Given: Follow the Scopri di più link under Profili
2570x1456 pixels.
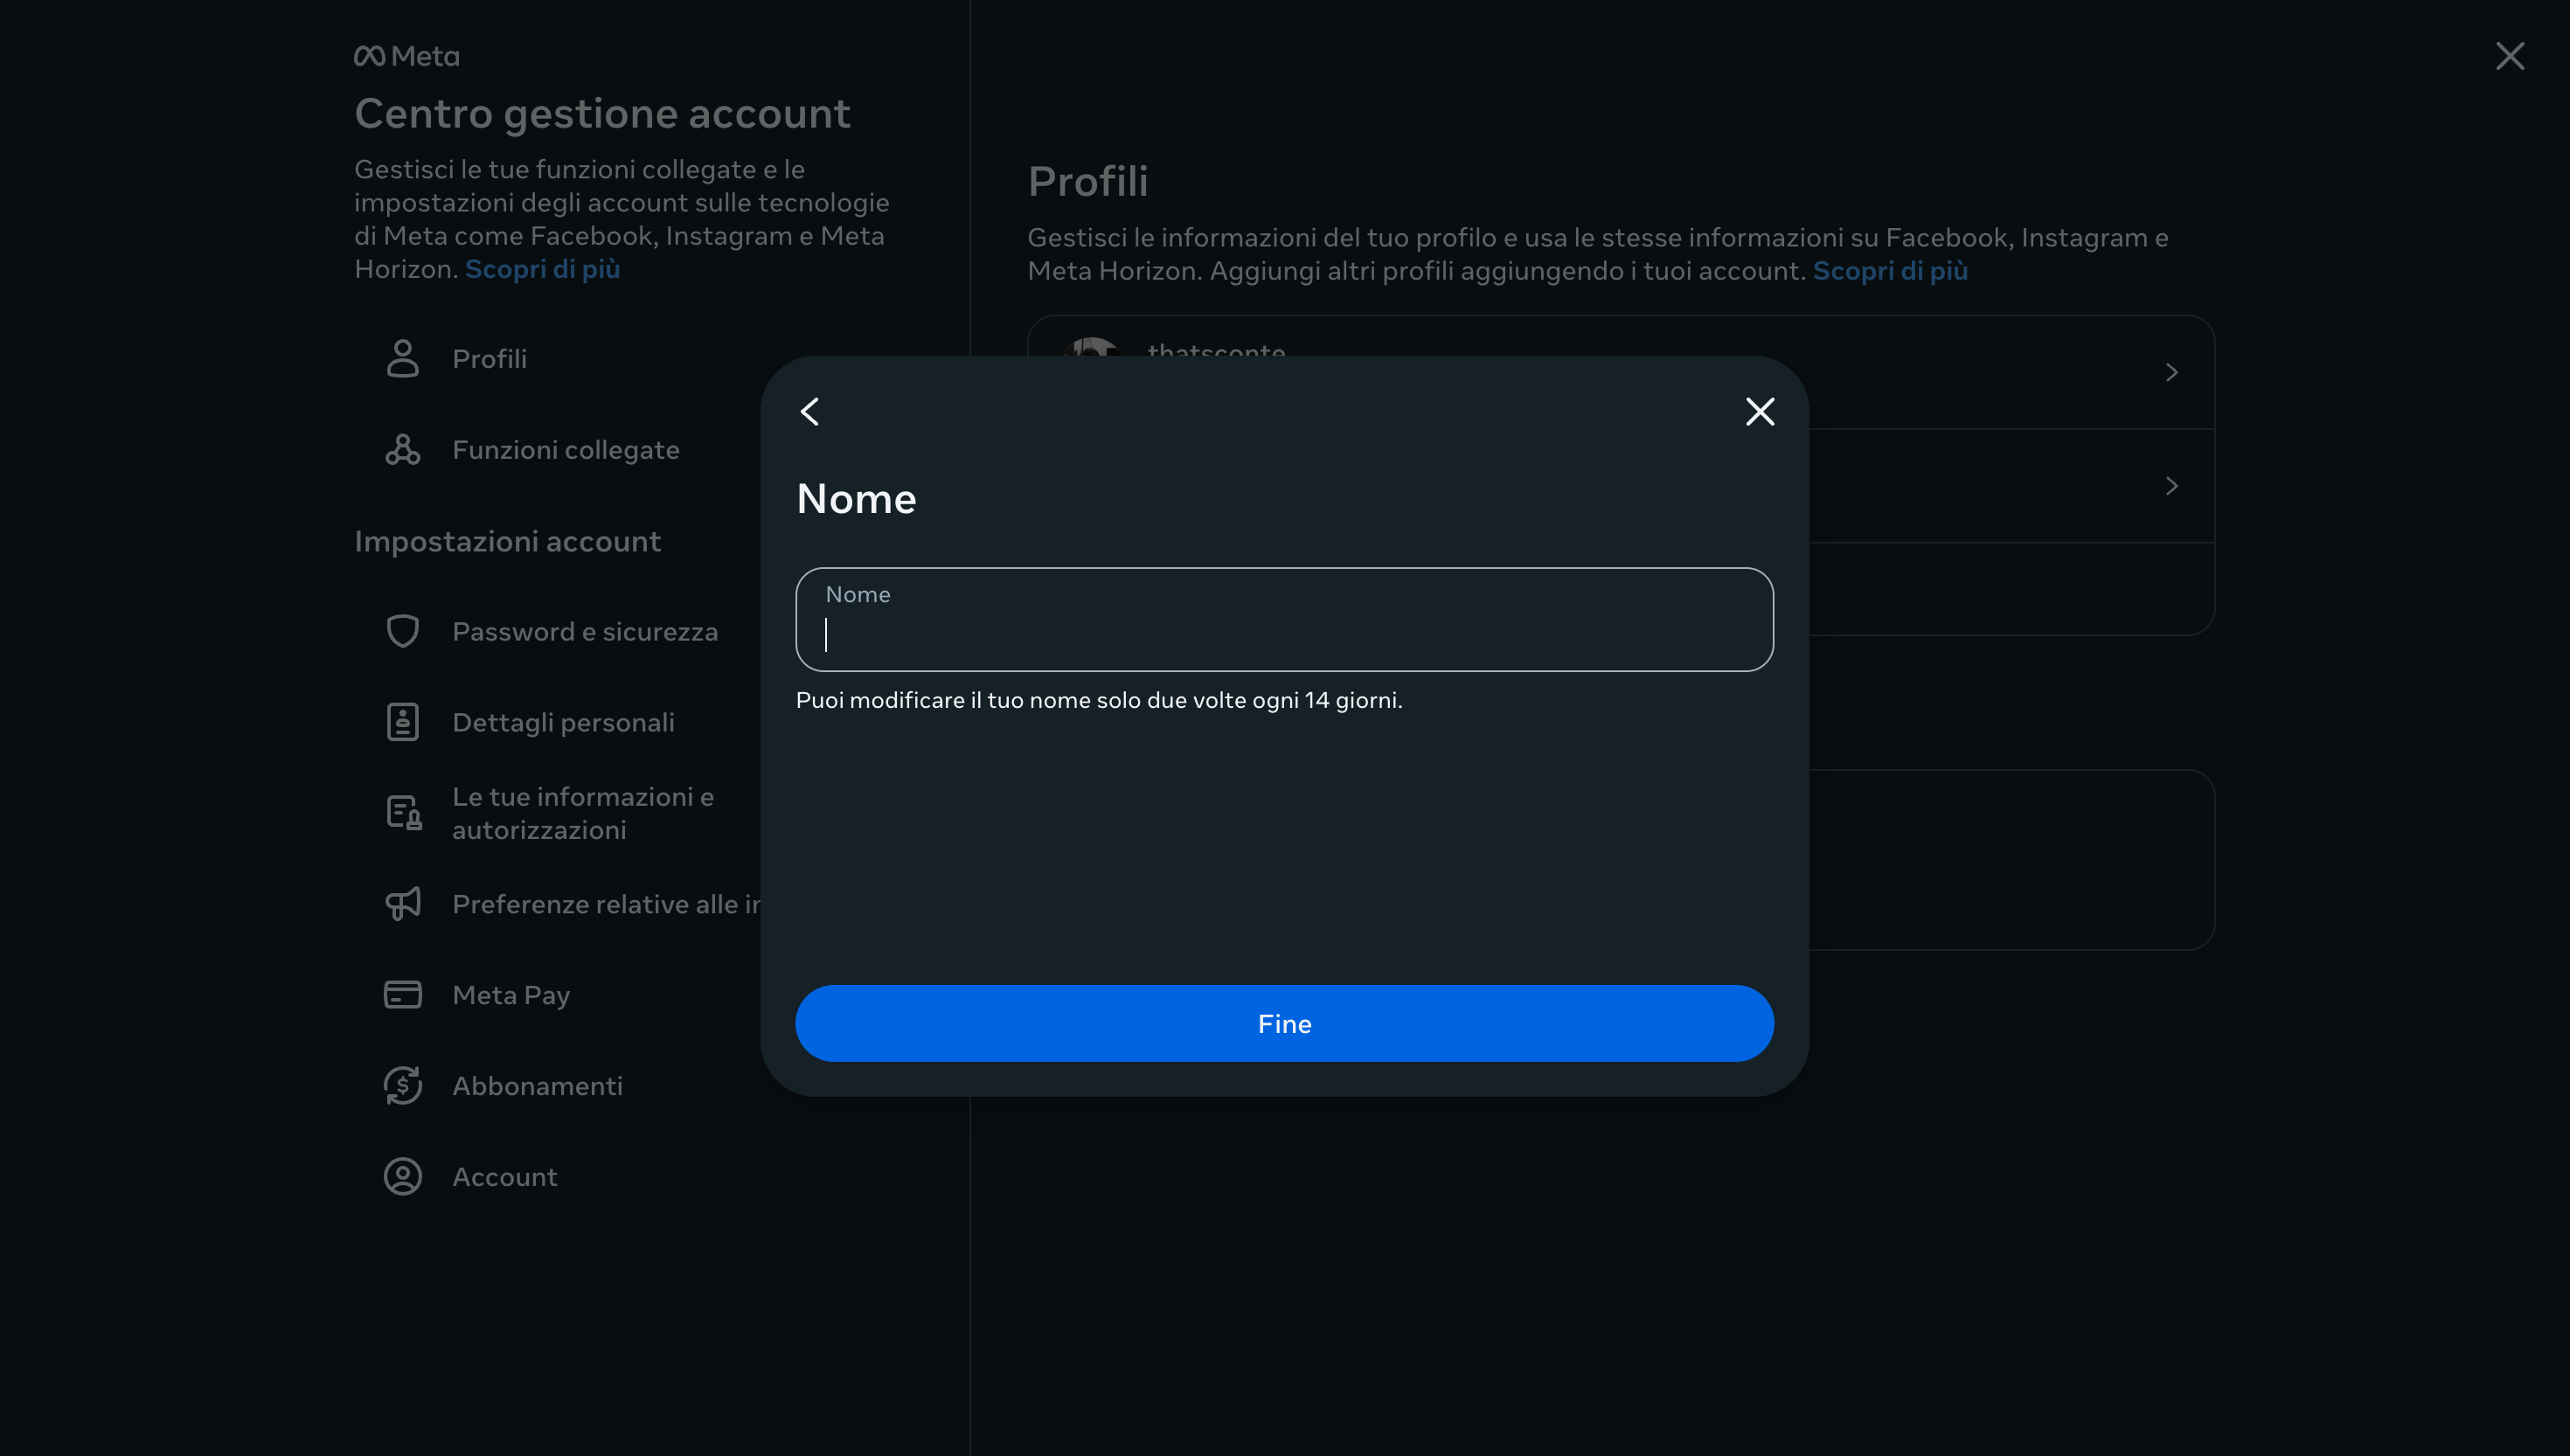Looking at the screenshot, I should pos(1889,271).
